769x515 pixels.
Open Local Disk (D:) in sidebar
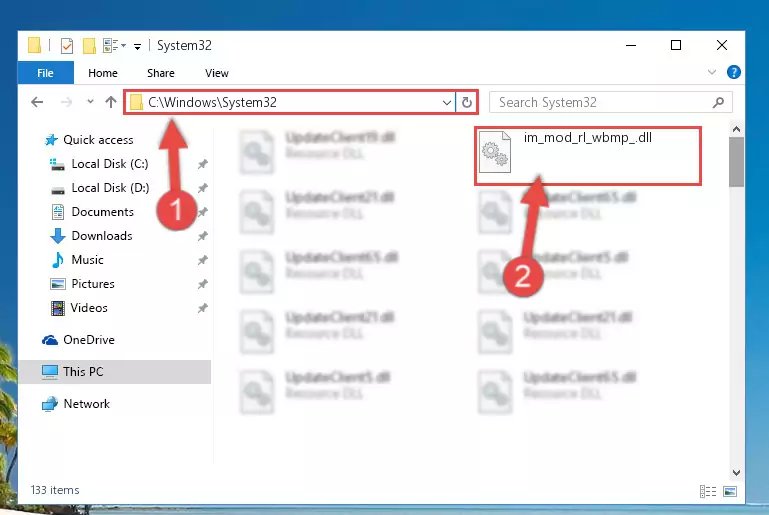110,188
